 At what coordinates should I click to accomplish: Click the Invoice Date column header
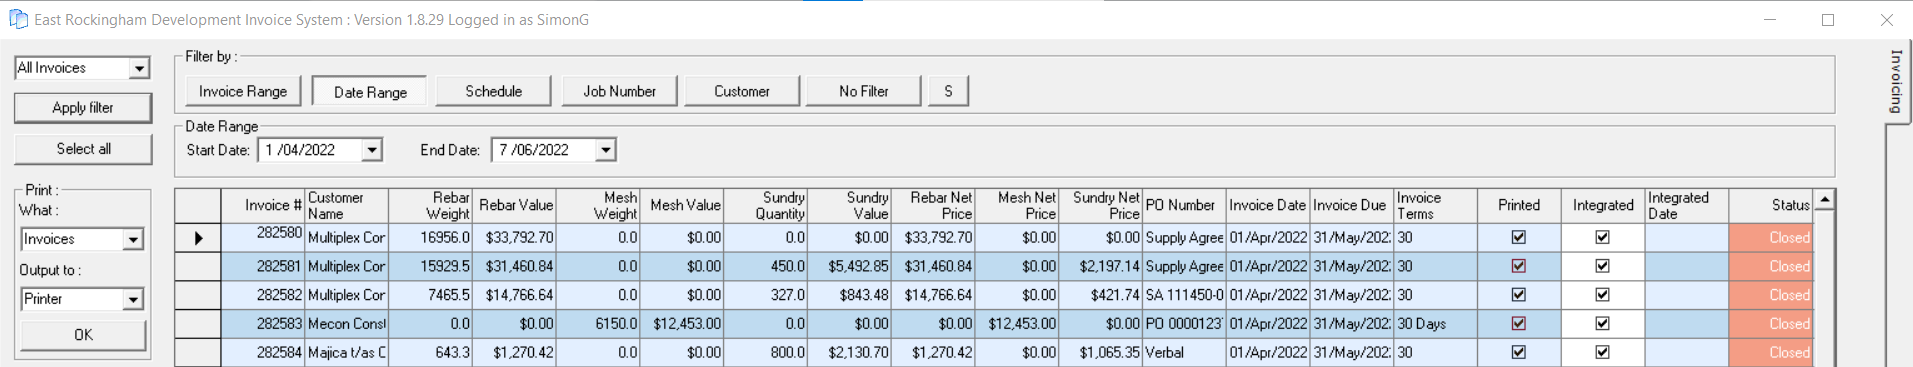[x=1269, y=205]
